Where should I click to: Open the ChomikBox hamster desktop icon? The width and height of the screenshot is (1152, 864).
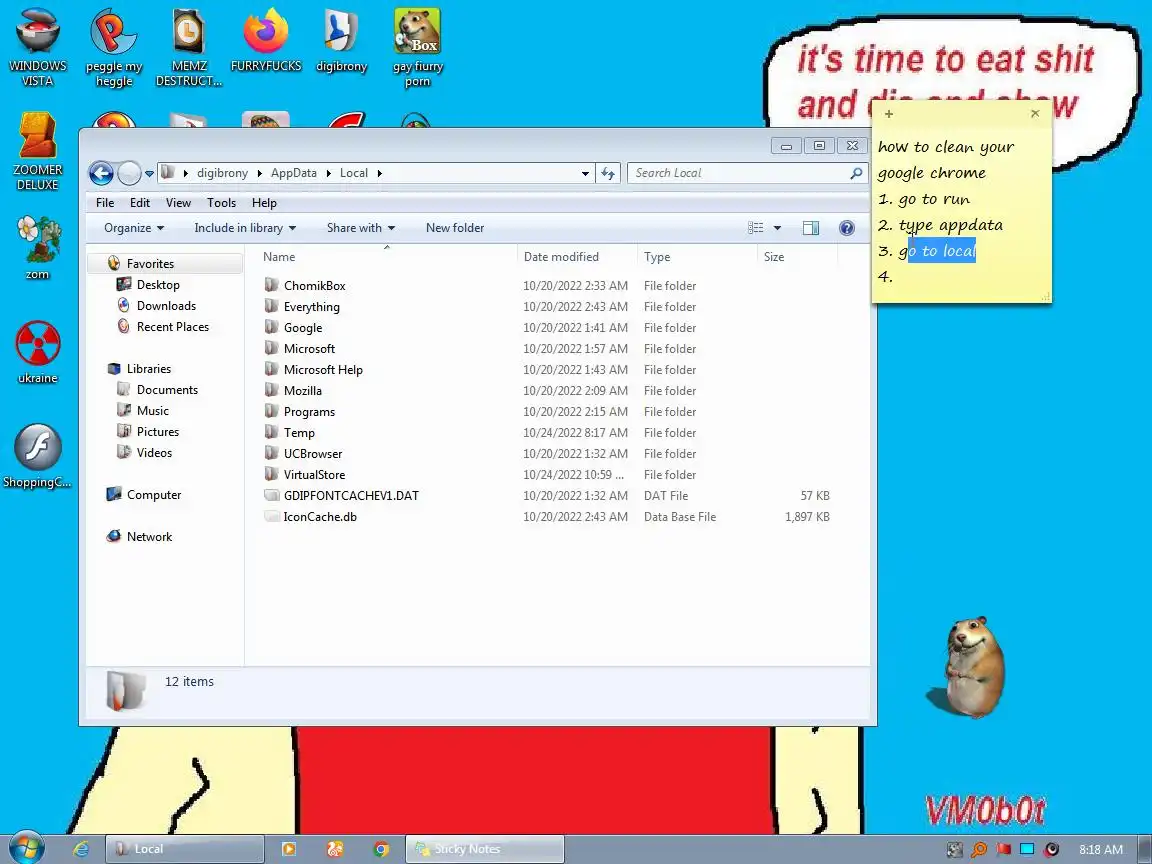point(417,46)
